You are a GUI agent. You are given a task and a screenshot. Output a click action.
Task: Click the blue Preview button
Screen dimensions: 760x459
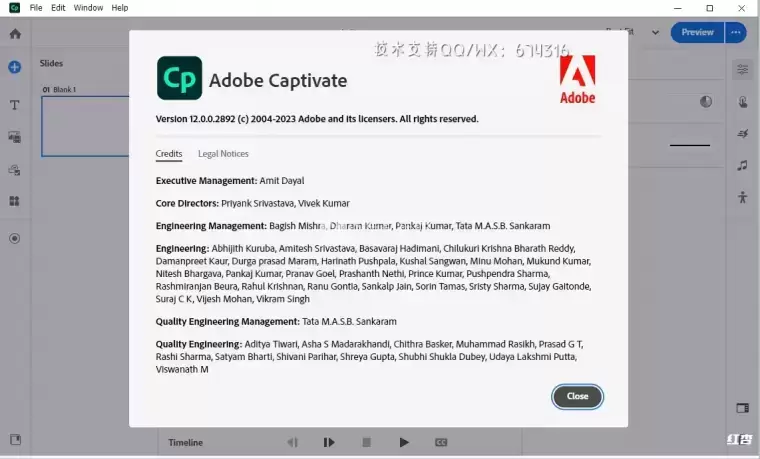point(697,32)
